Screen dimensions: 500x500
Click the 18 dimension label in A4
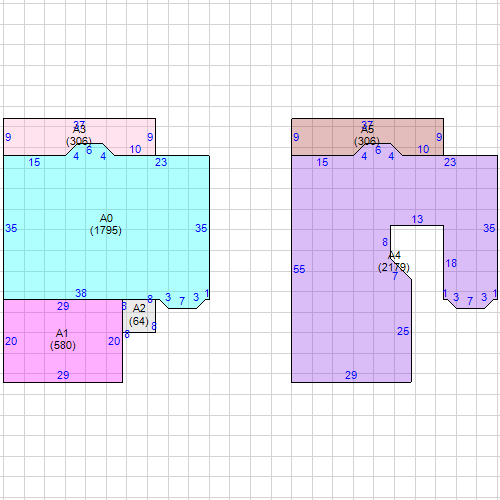pos(451,263)
